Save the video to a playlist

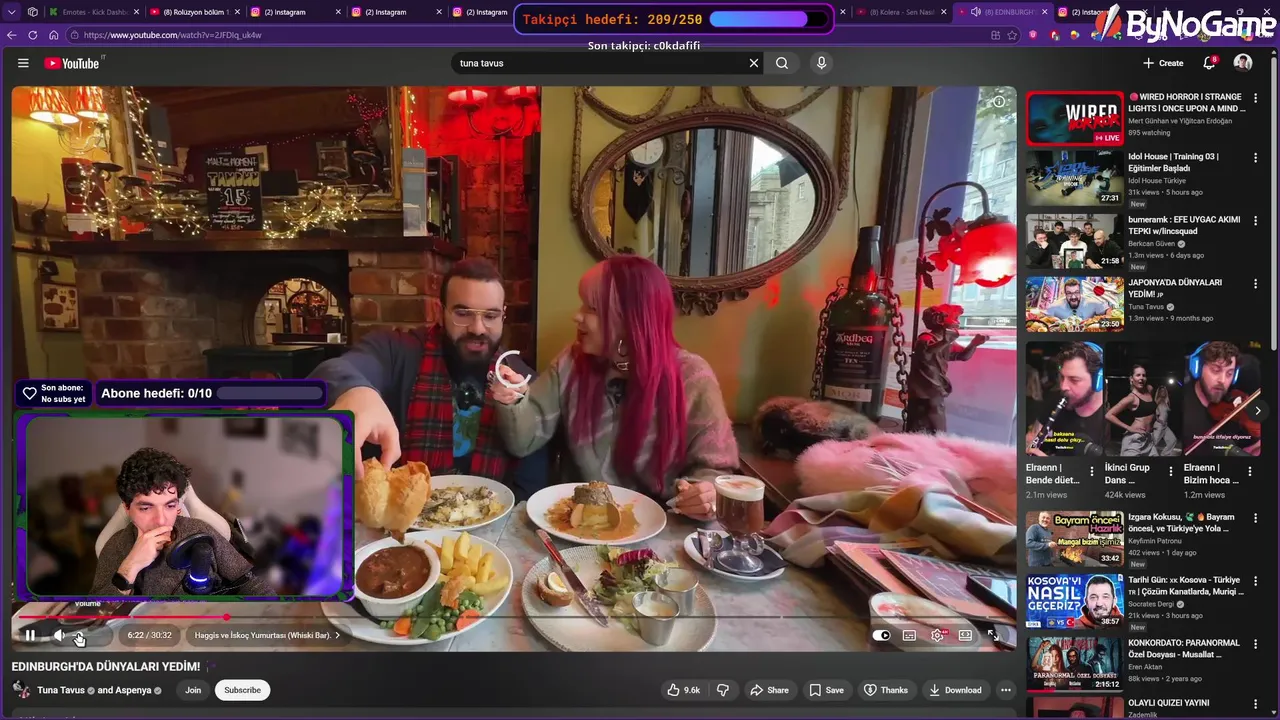point(827,690)
